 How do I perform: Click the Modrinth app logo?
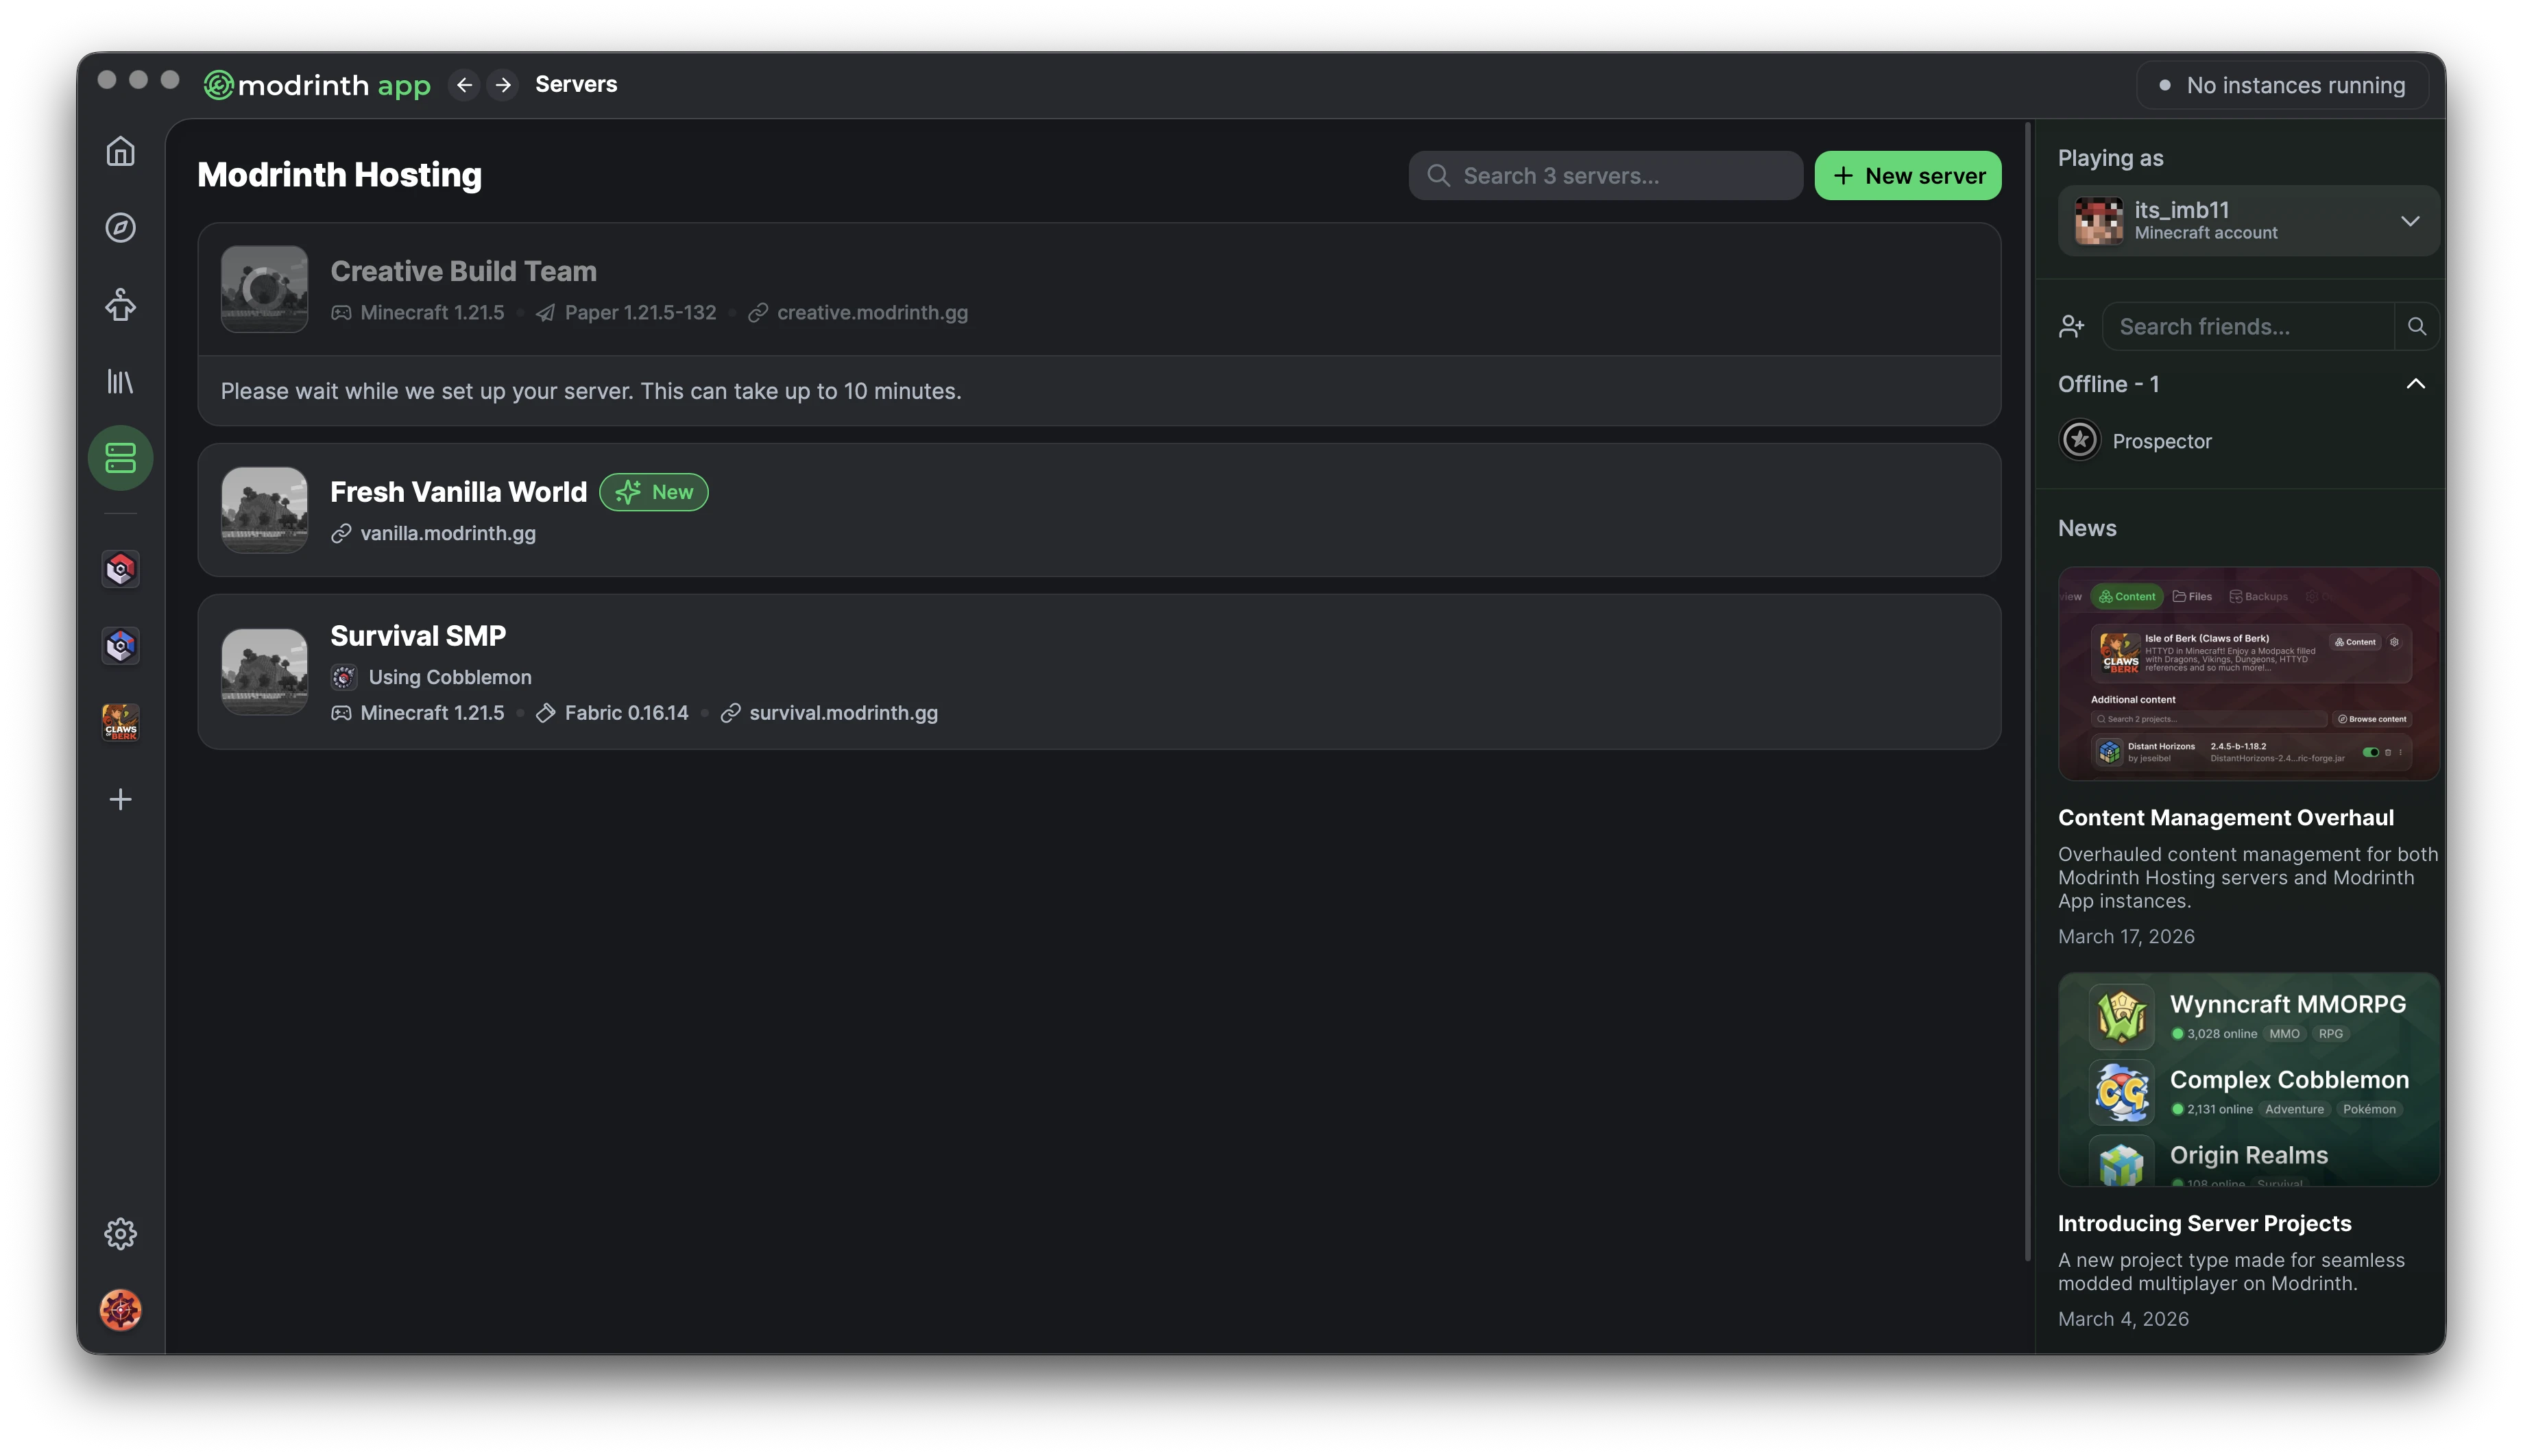(317, 85)
